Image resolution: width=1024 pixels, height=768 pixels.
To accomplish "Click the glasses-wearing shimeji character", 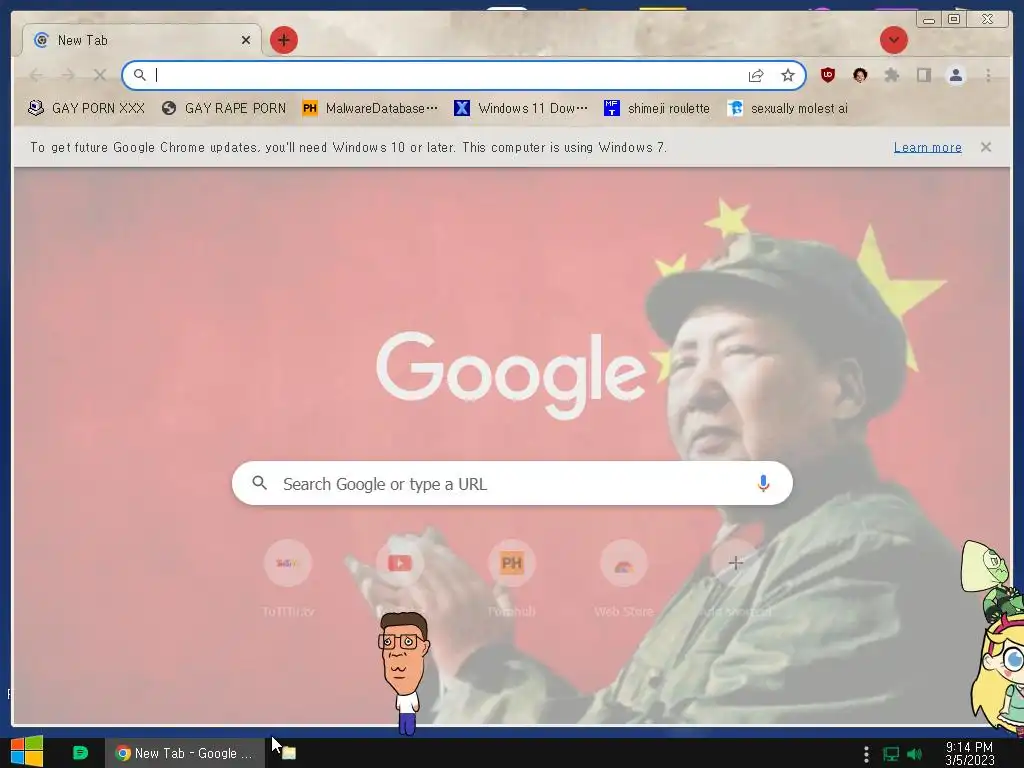I will tap(404, 673).
